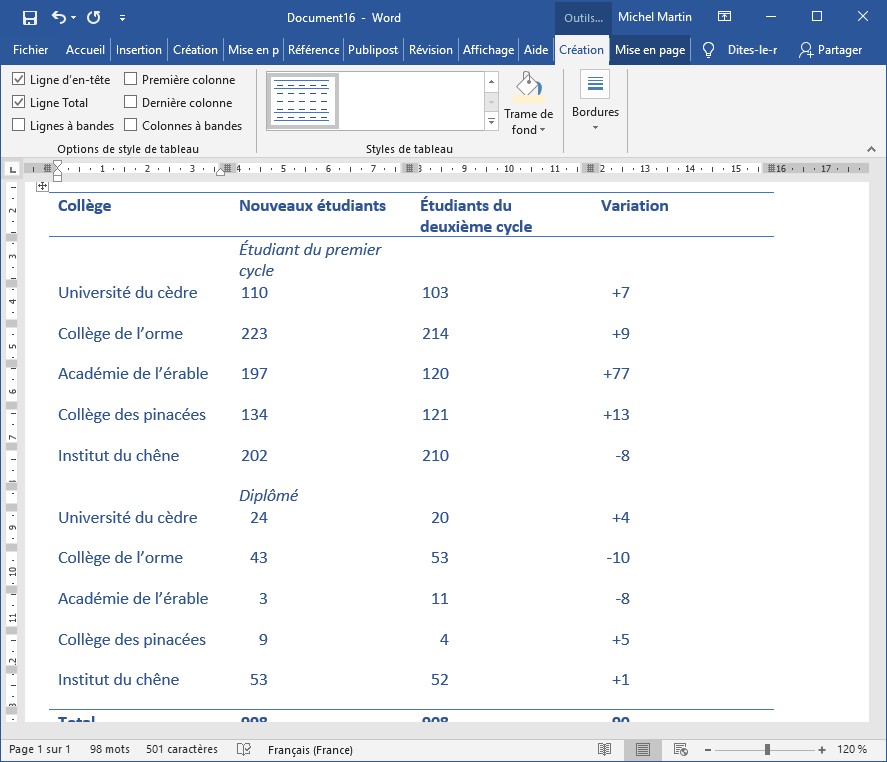The width and height of the screenshot is (887, 762).
Task: Click the Bordures icon
Action: click(595, 85)
